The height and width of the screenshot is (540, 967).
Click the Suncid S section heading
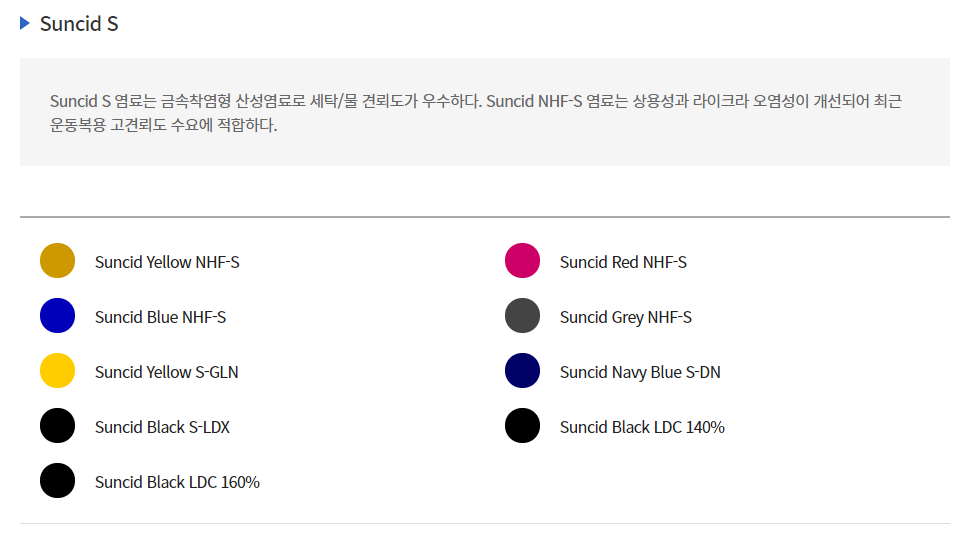79,23
